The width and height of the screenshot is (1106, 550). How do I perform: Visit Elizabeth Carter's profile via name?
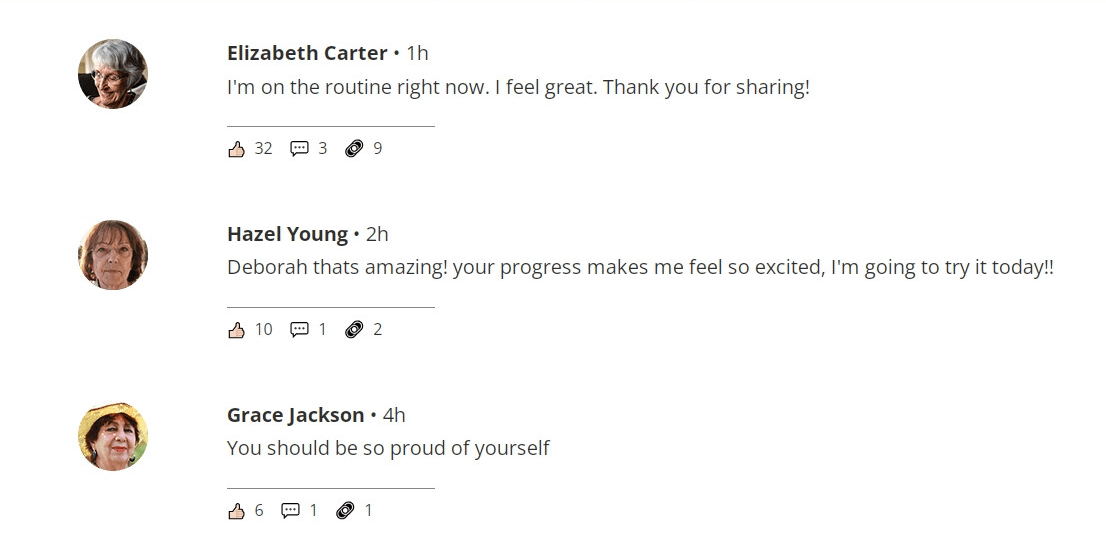pos(307,53)
